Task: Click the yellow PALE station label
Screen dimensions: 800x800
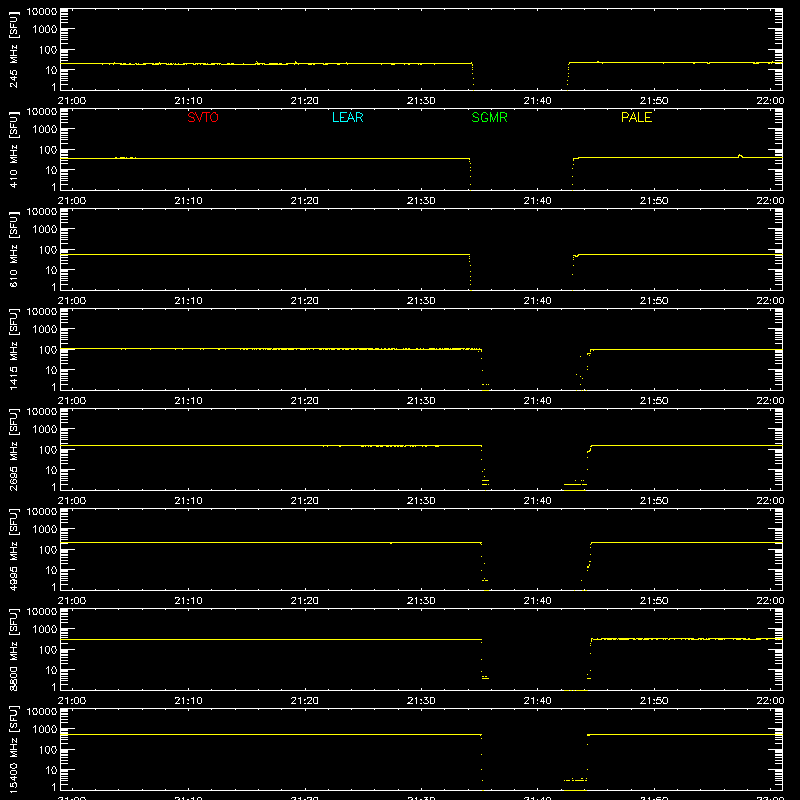Action: tap(636, 117)
